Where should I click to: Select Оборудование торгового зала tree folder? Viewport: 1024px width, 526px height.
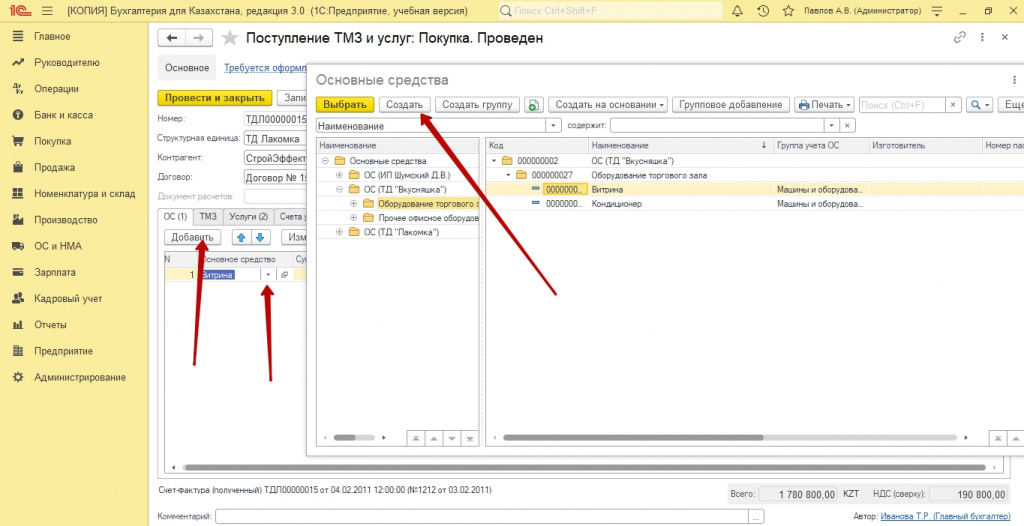(x=428, y=204)
